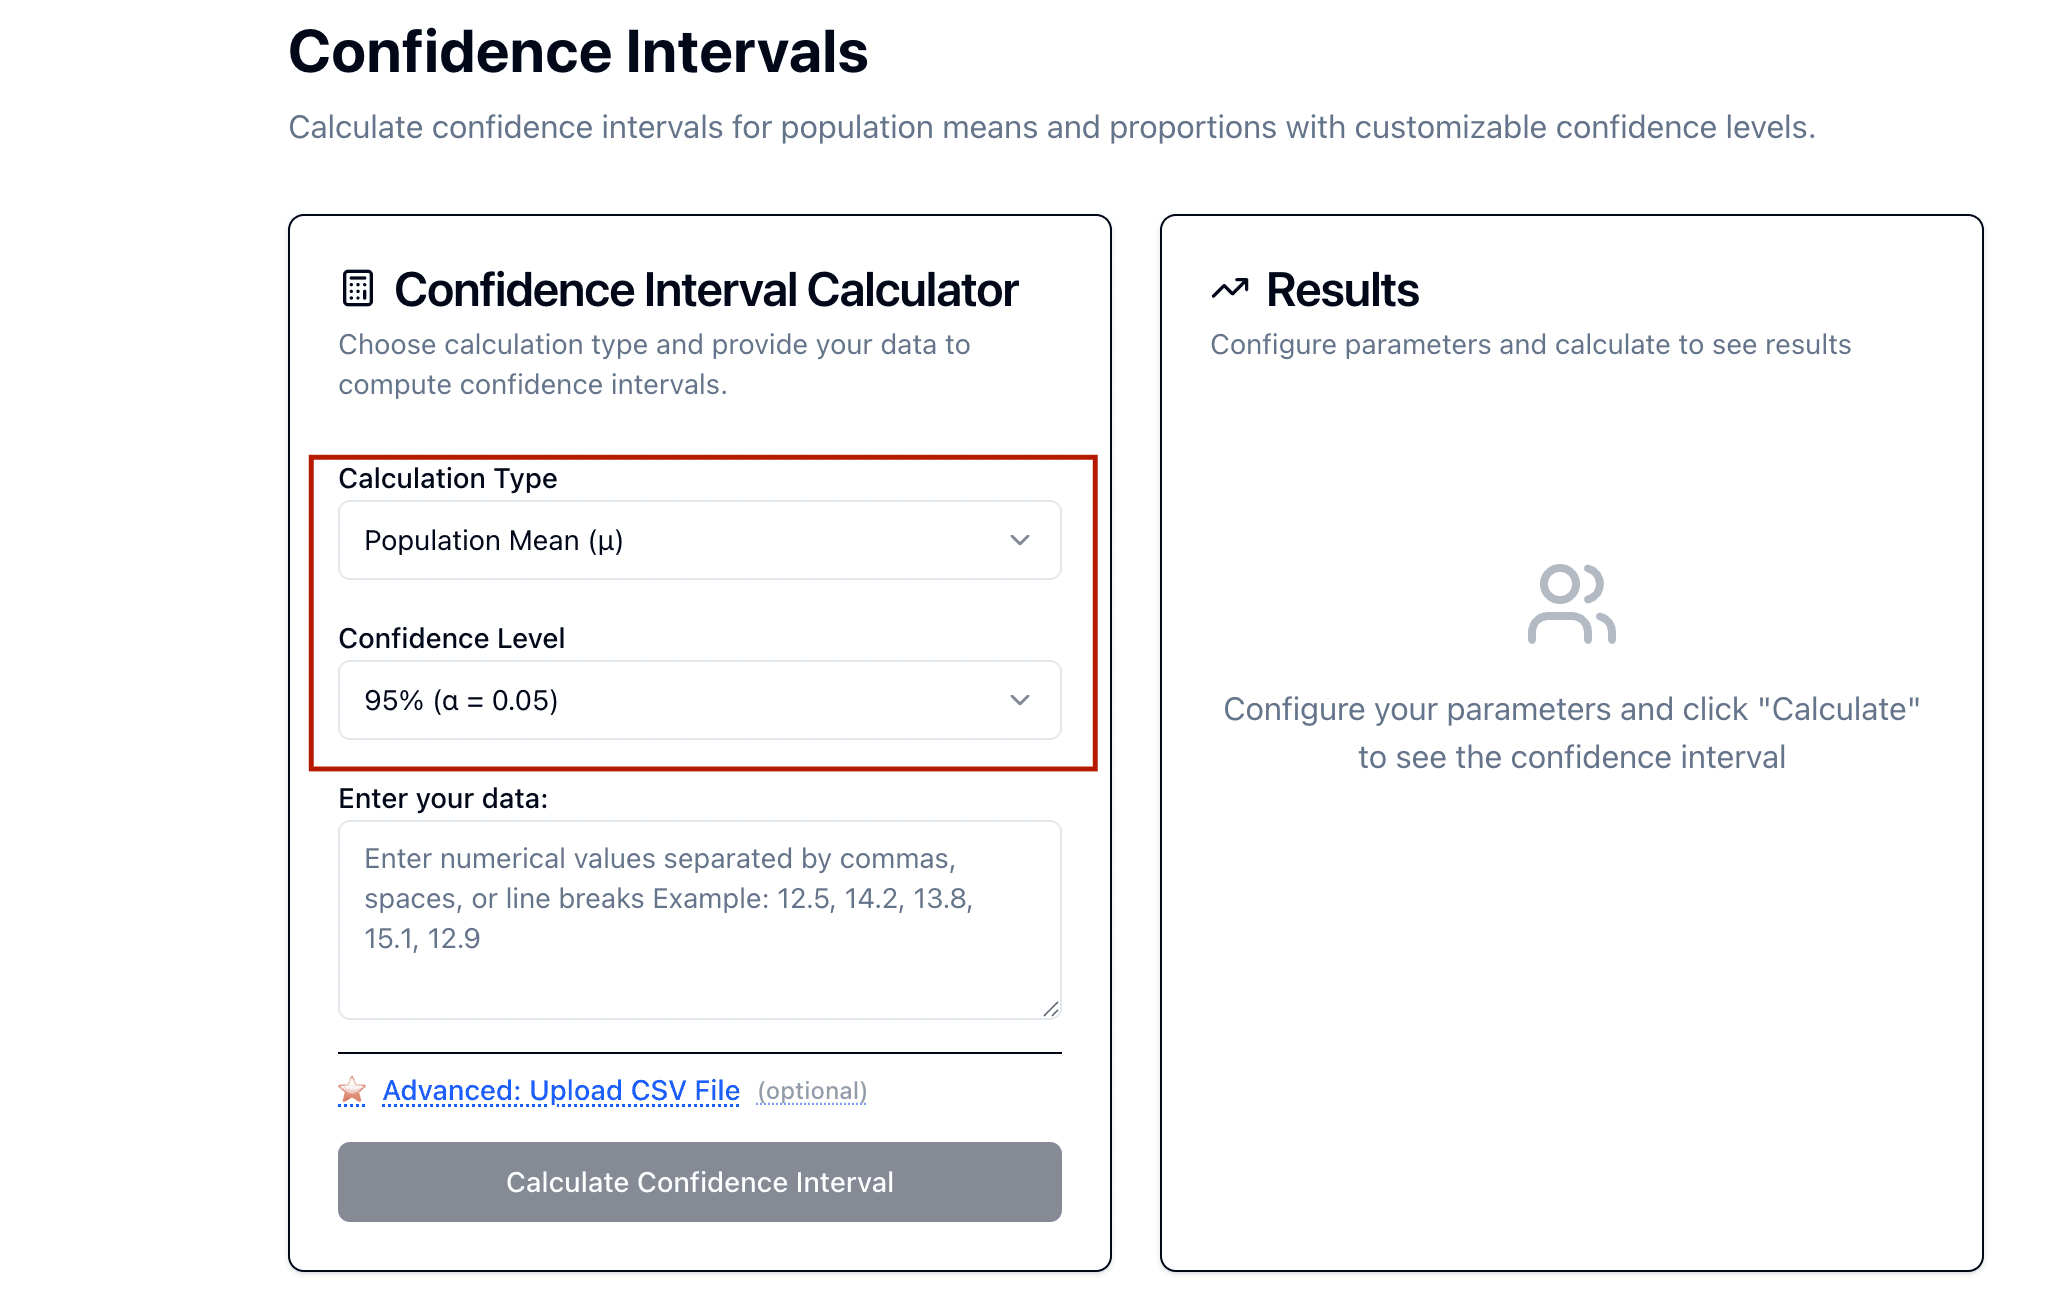This screenshot has width=2062, height=1310.
Task: Click the calculator icon beside the card title
Action: [357, 289]
